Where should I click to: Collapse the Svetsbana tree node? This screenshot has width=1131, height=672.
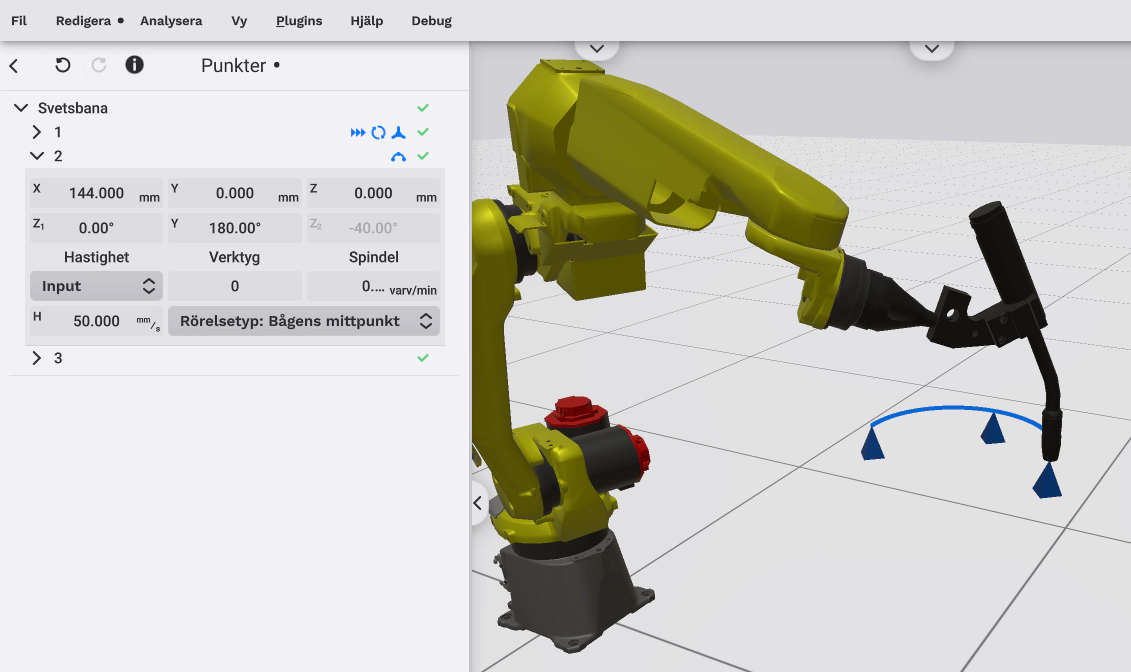click(21, 108)
